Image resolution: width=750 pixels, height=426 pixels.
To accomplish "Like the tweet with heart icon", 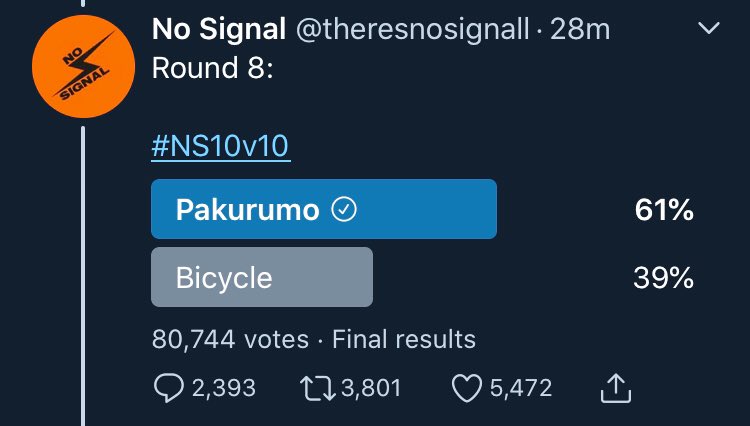I will click(467, 387).
